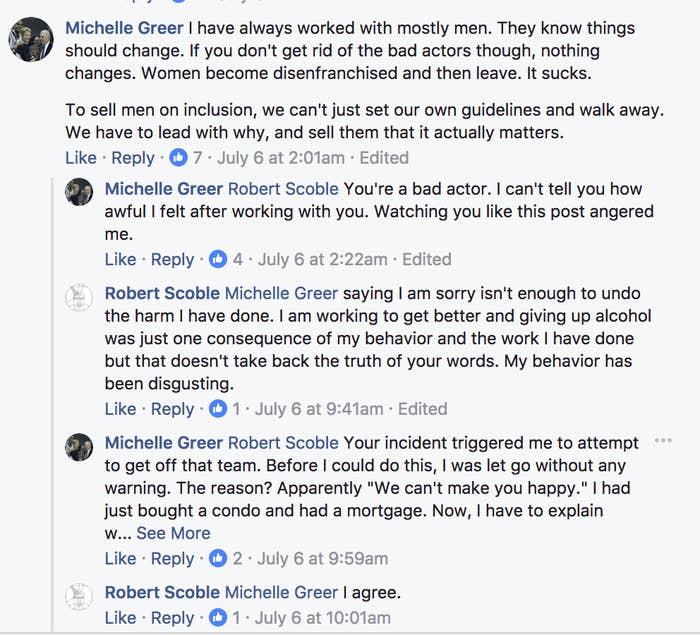This screenshot has width=700, height=635.
Task: Open Robert Scoble's avatar on sorry comment
Action: click(79, 297)
